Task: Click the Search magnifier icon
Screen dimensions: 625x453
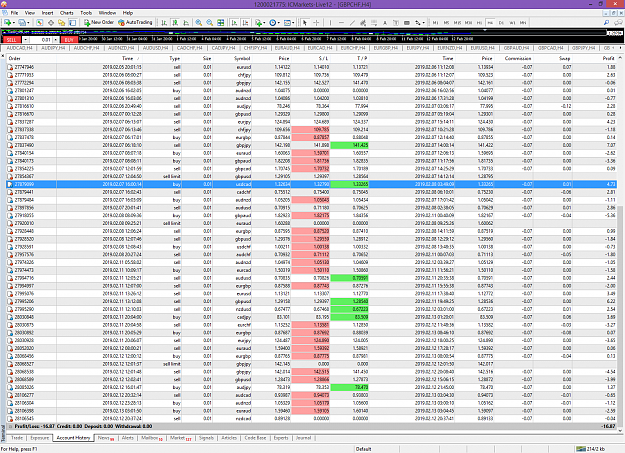Action: click(x=606, y=23)
